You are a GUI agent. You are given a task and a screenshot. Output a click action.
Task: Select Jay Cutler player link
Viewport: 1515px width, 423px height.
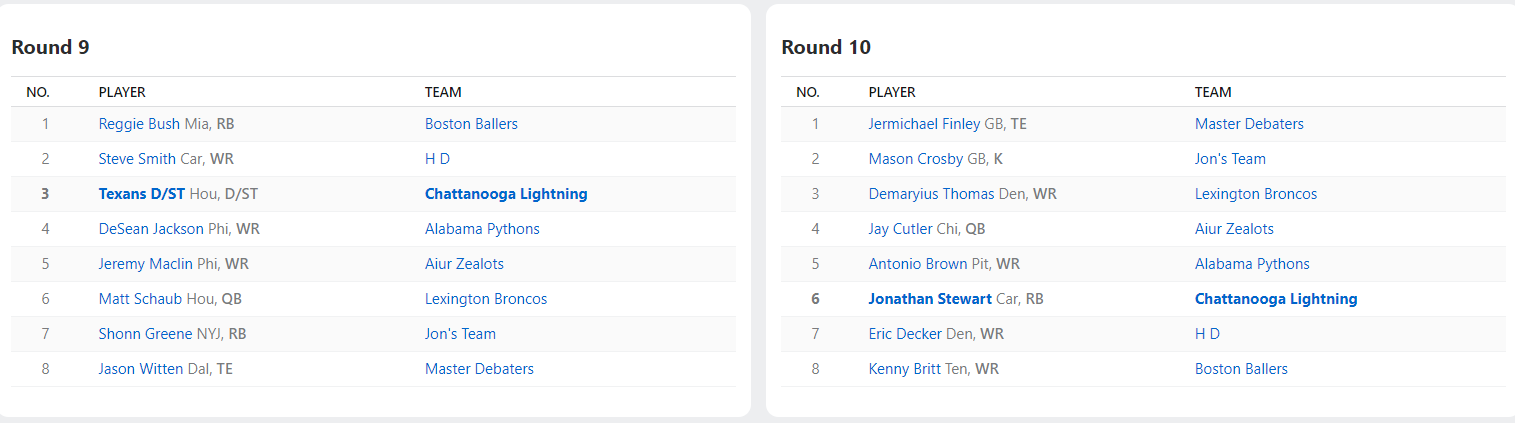click(900, 229)
